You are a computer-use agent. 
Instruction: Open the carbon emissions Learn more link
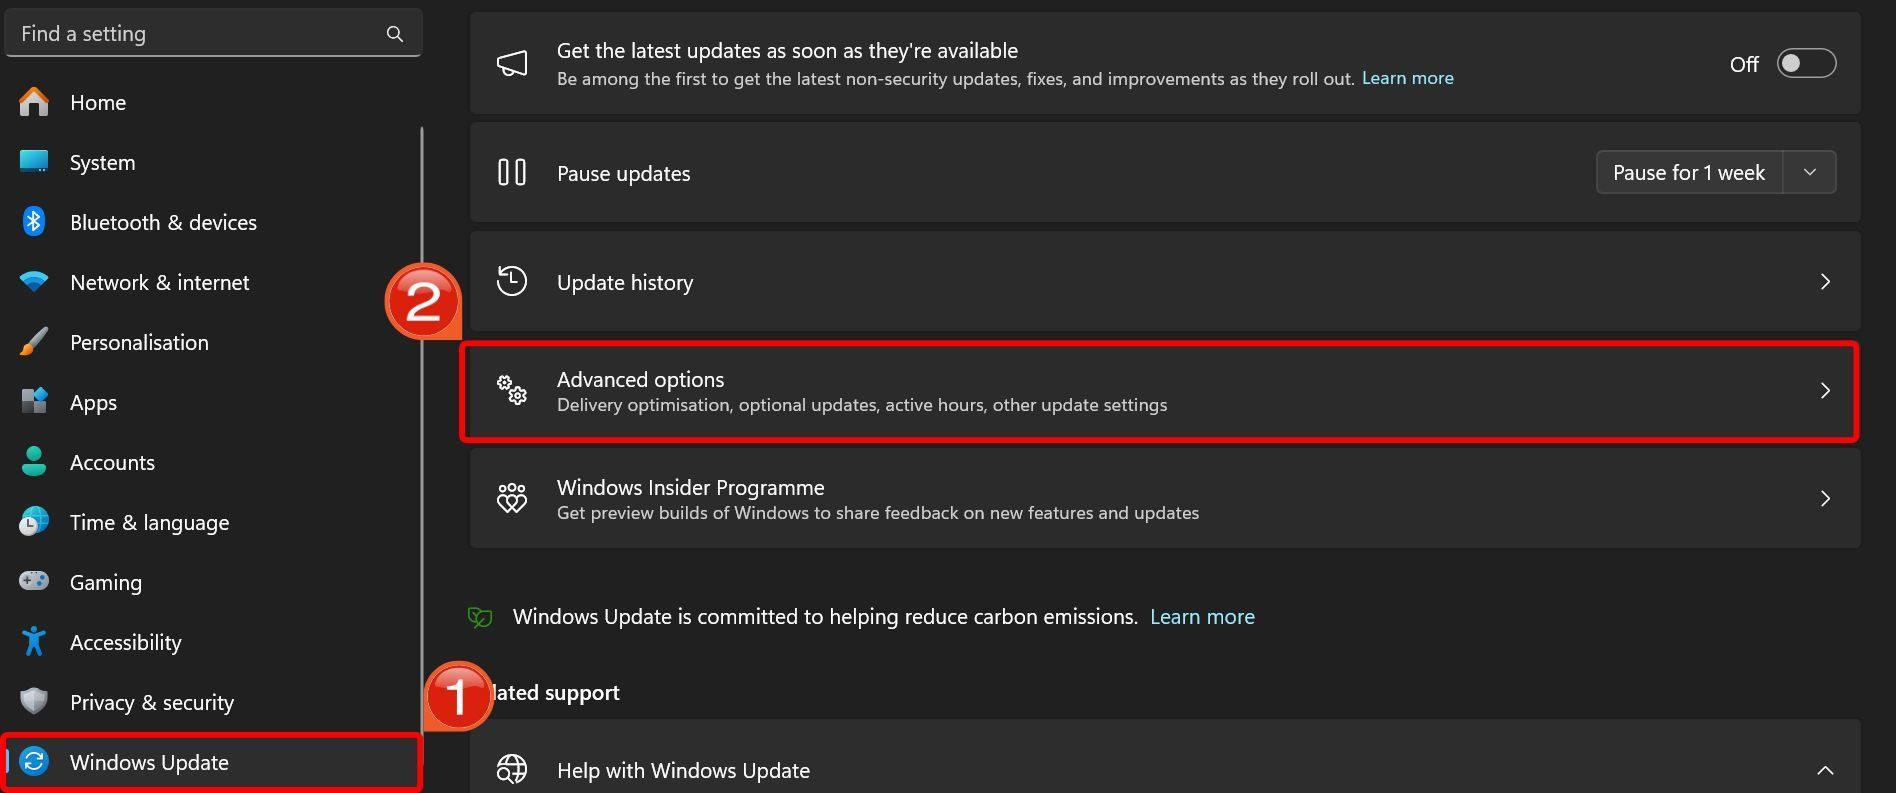pos(1202,617)
